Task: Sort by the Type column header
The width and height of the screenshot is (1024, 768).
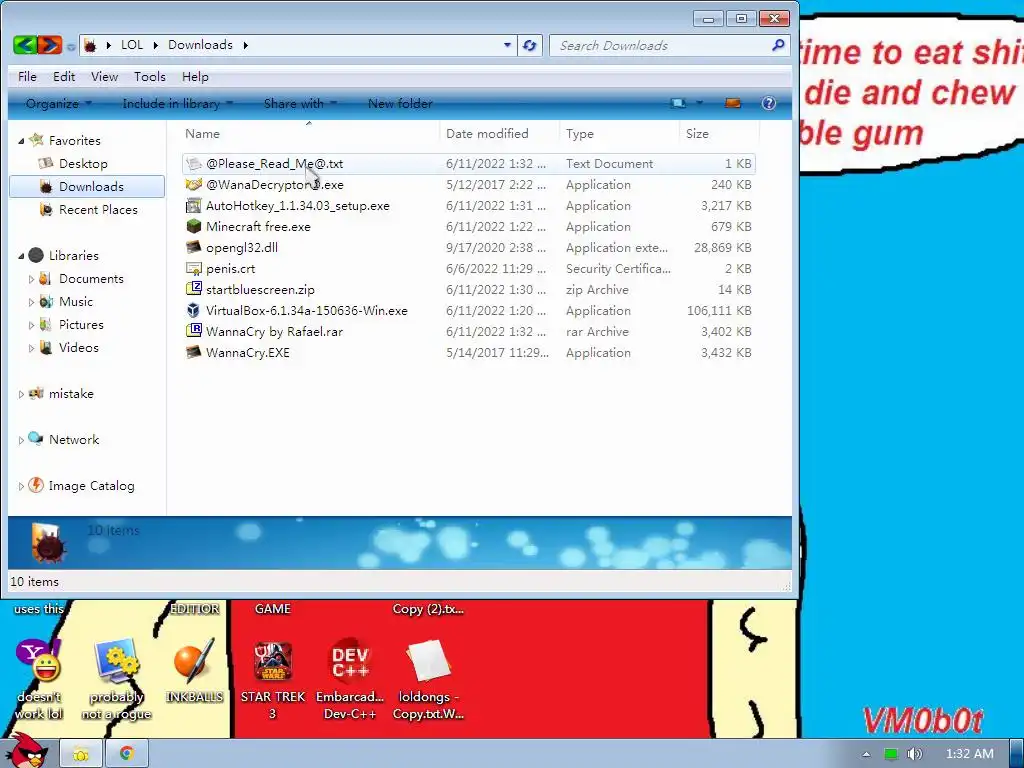Action: click(580, 133)
